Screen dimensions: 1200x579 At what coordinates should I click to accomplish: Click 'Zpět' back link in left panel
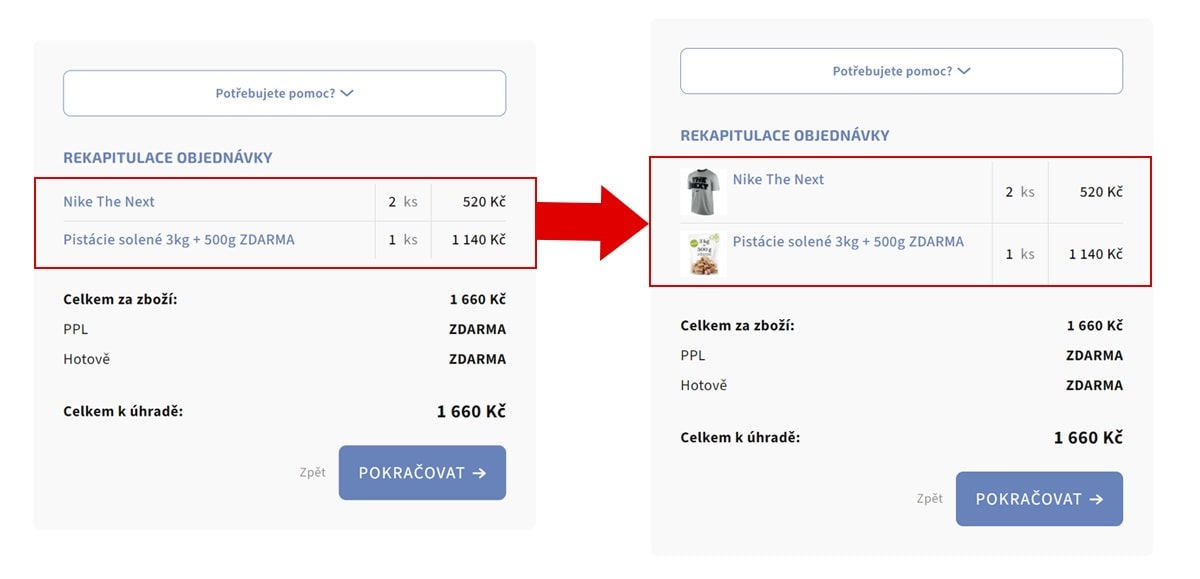312,473
